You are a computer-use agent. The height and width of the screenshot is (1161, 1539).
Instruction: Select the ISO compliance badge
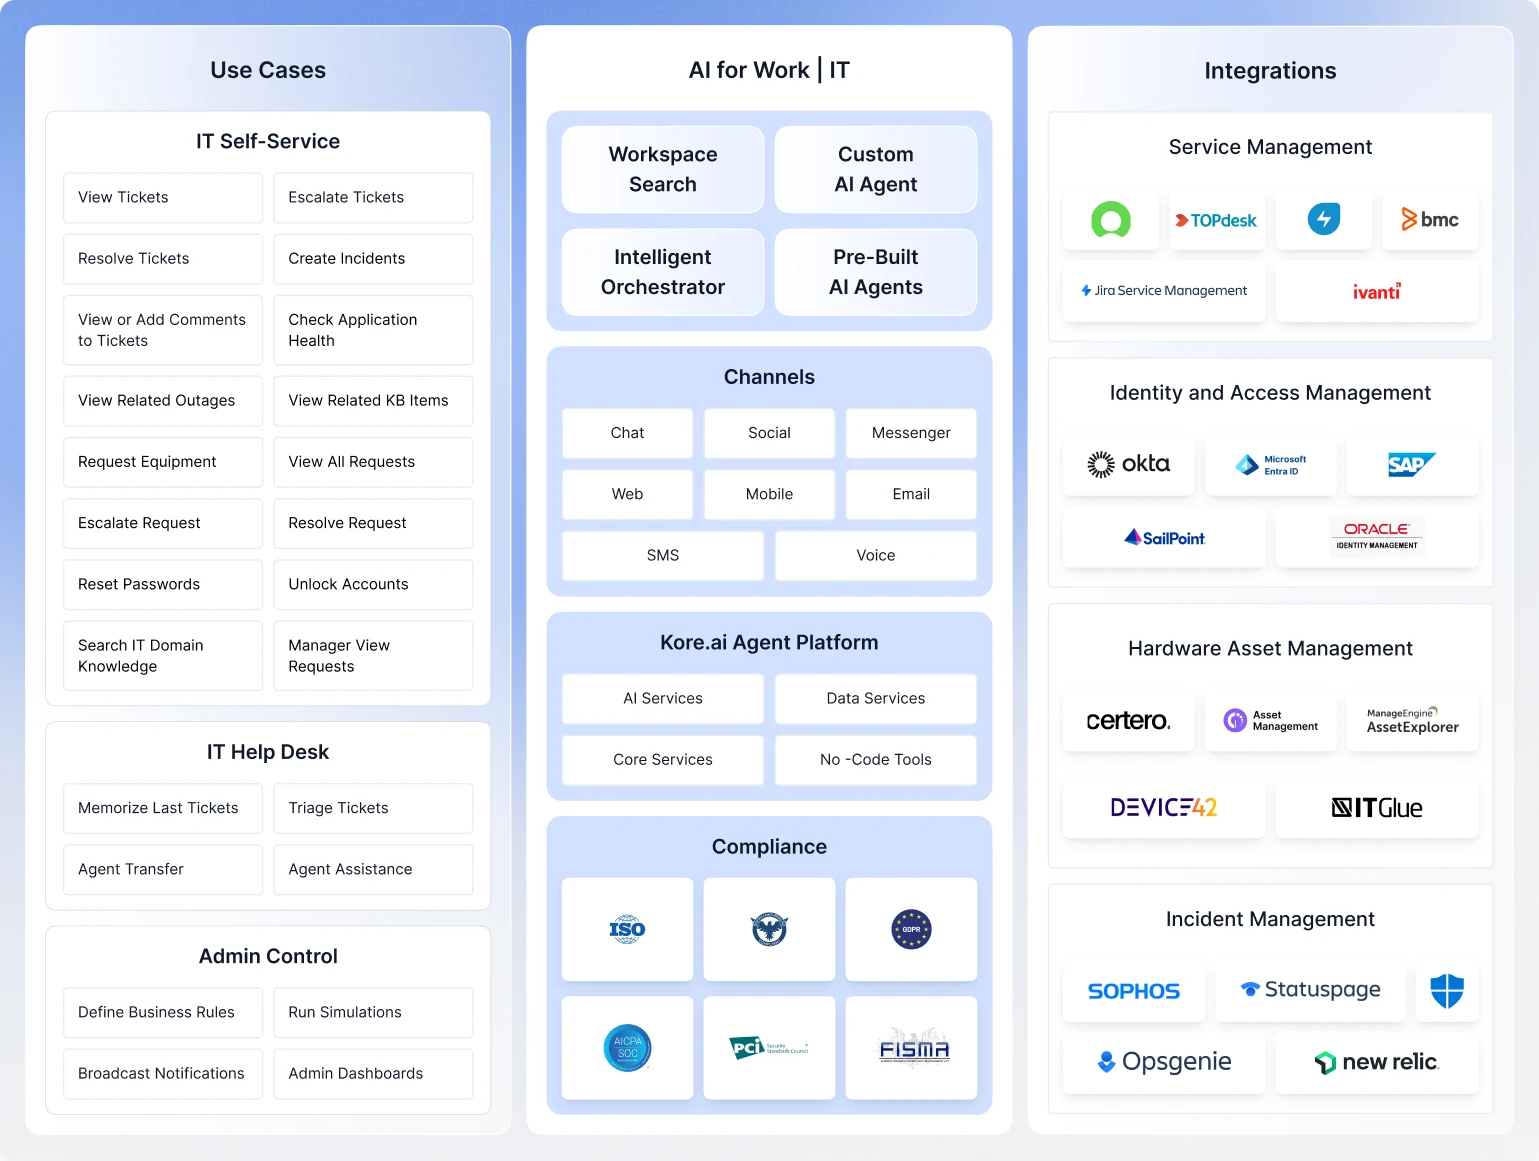[627, 929]
